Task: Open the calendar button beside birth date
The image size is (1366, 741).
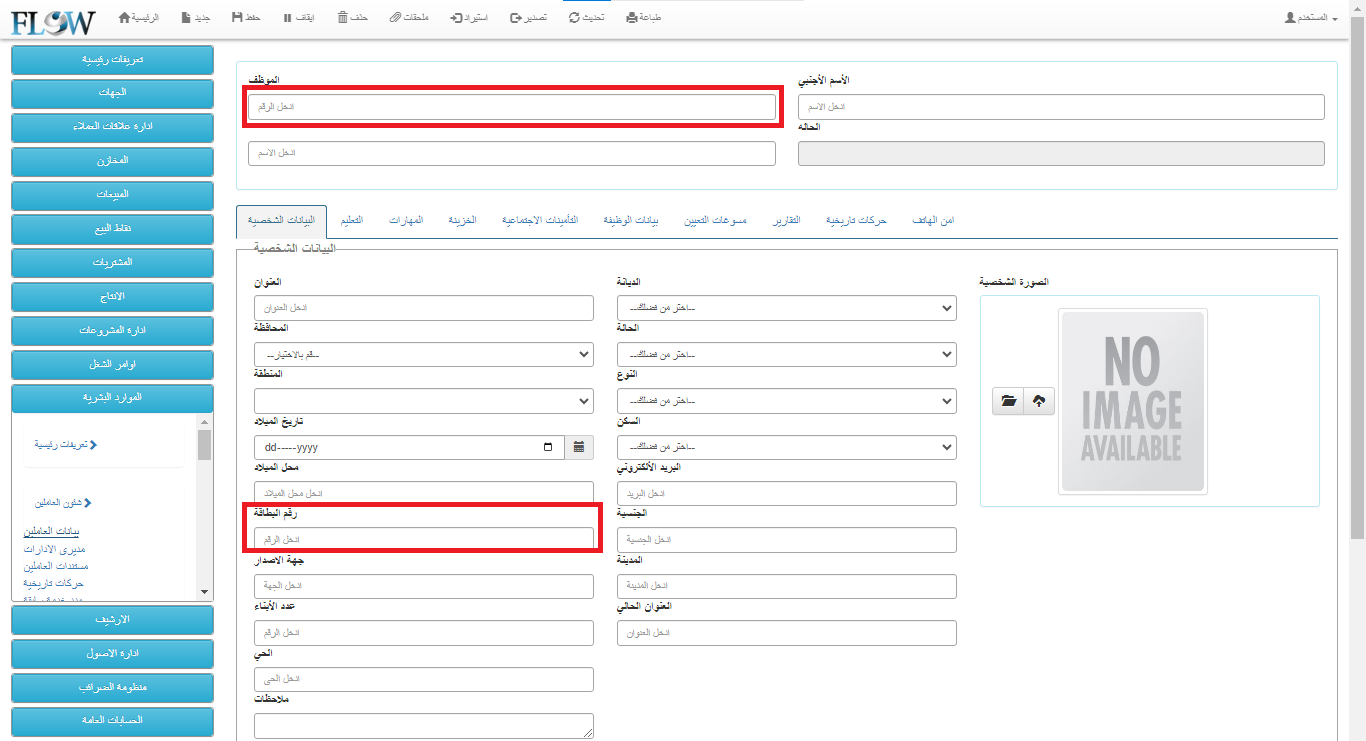Action: click(x=579, y=447)
